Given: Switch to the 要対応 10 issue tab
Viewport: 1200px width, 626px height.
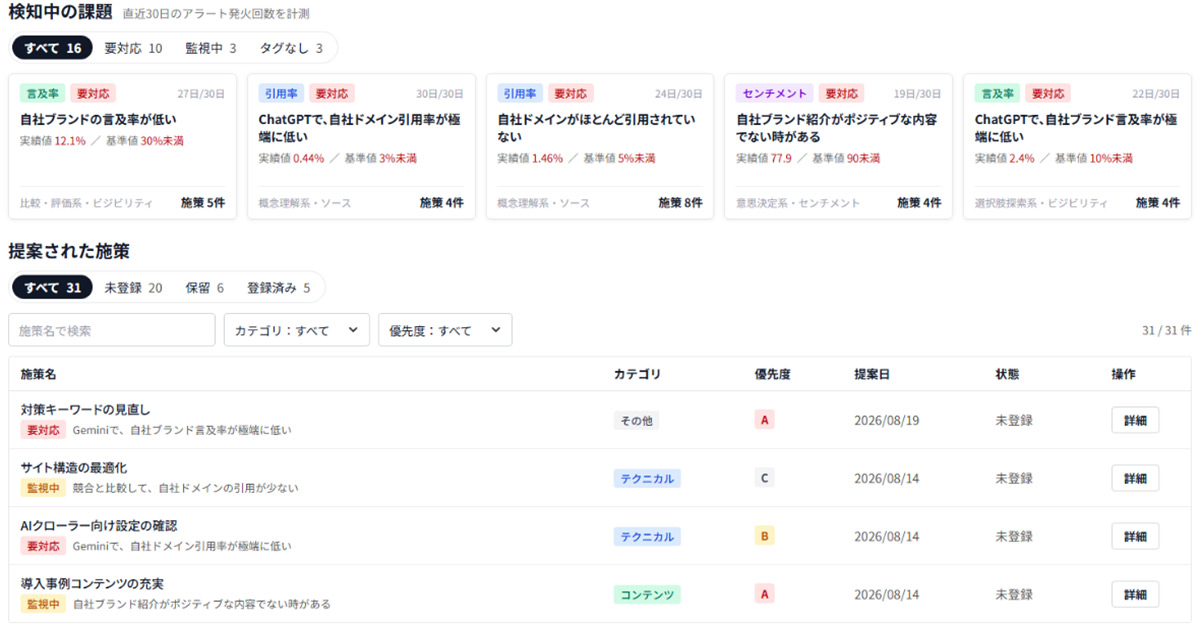Looking at the screenshot, I should tap(133, 48).
